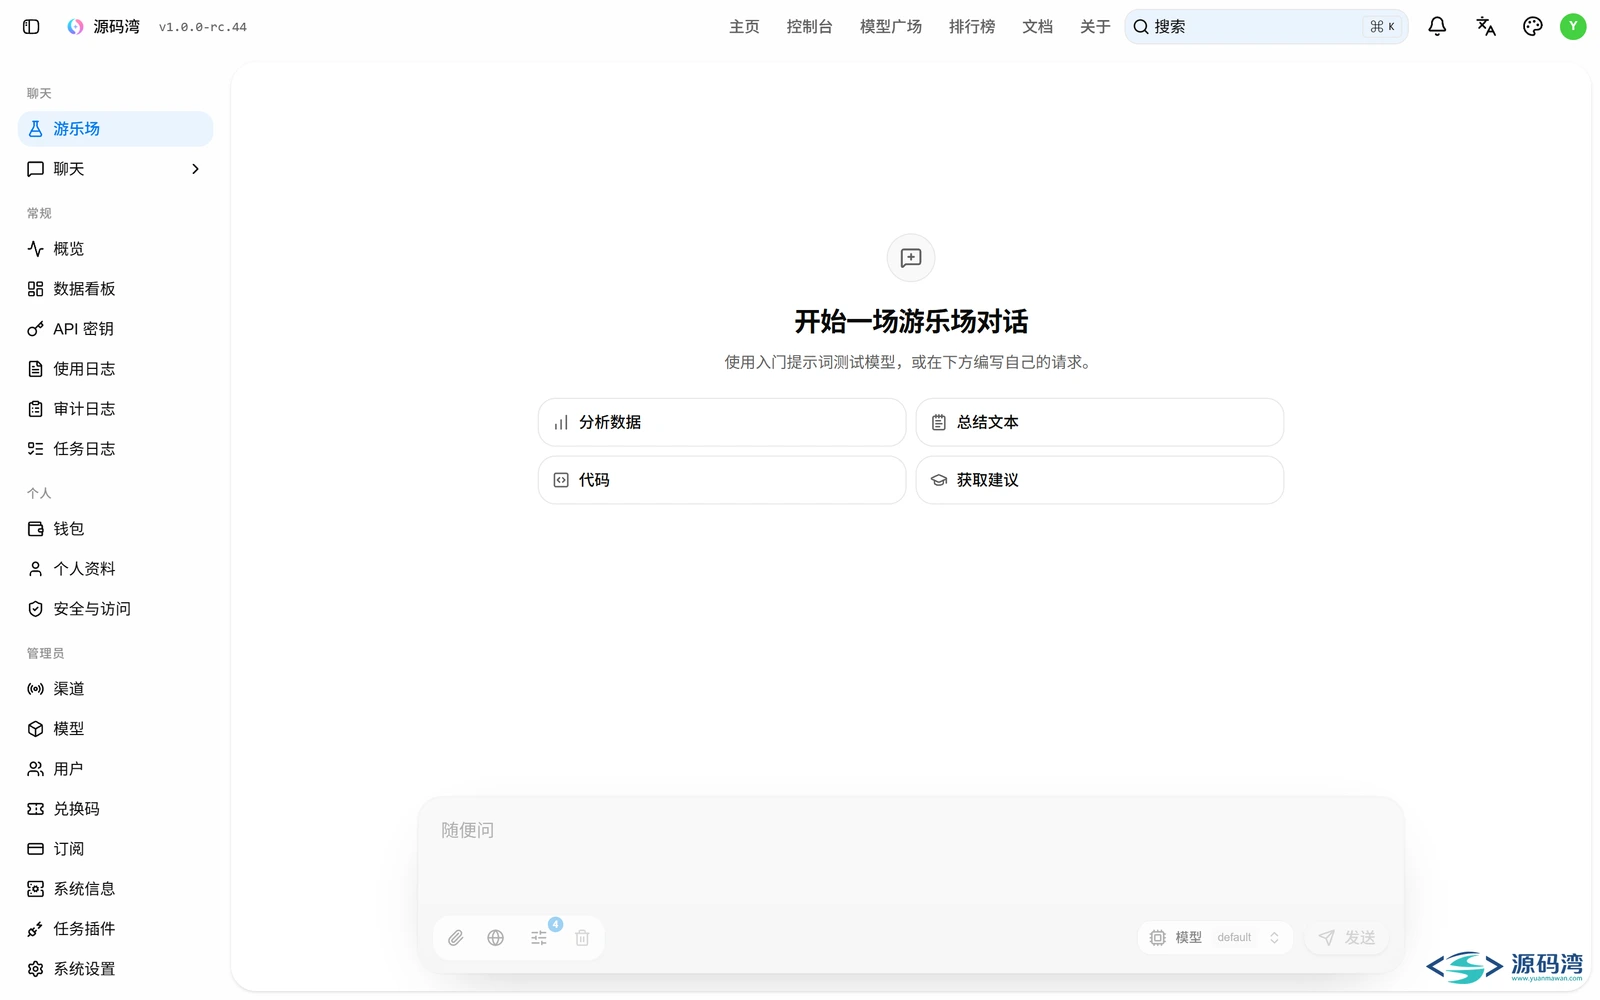Open the 模型 default model selector

click(1215, 938)
